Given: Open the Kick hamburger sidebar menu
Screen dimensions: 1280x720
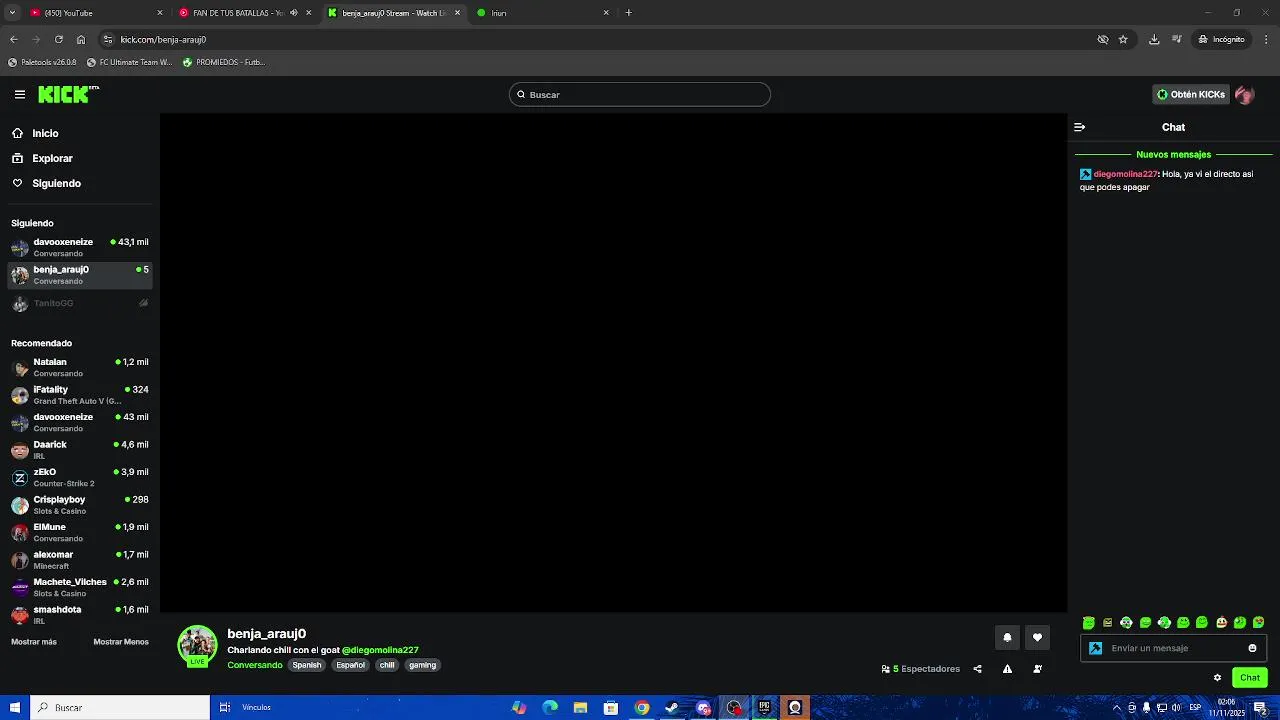Looking at the screenshot, I should (19, 94).
